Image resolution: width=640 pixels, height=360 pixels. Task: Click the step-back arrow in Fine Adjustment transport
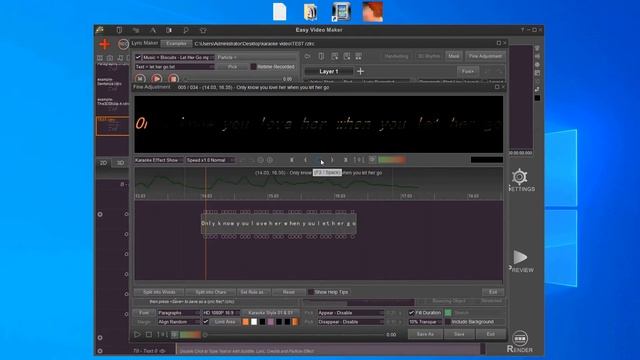pyautogui.click(x=306, y=160)
